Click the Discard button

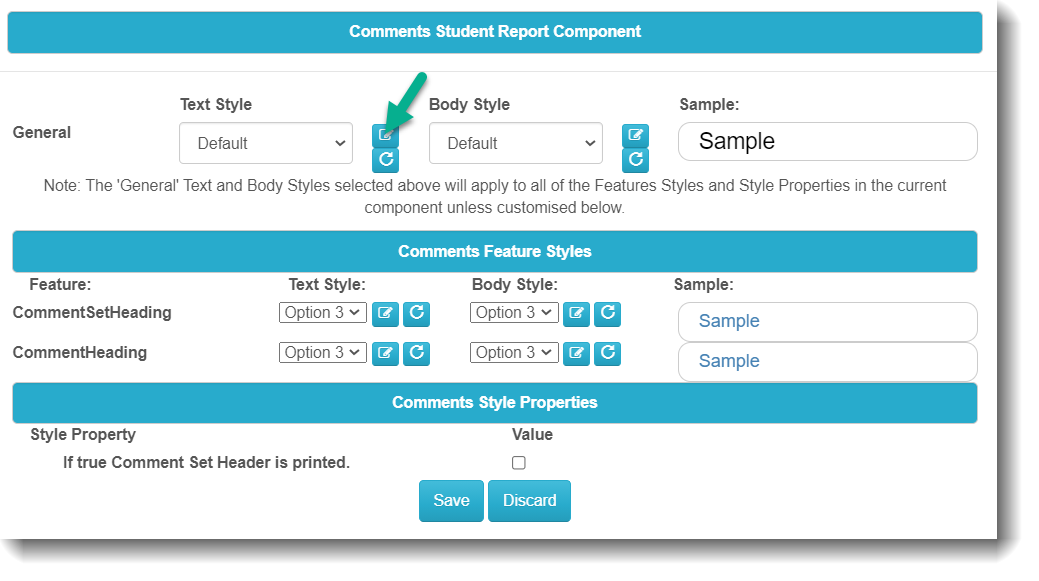pos(529,501)
